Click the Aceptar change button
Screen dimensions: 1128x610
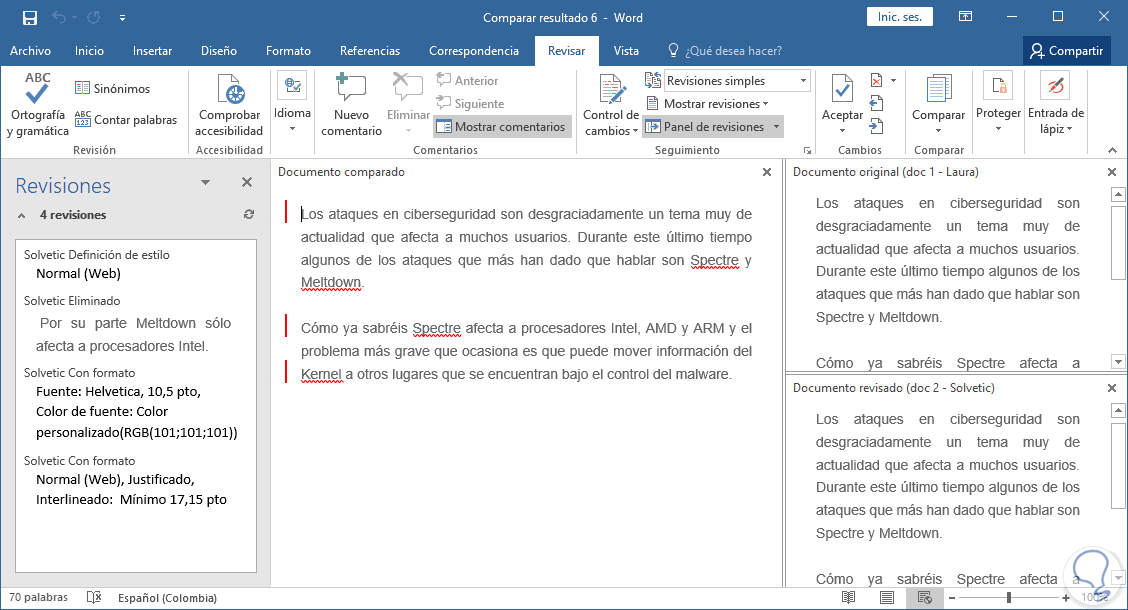click(842, 103)
